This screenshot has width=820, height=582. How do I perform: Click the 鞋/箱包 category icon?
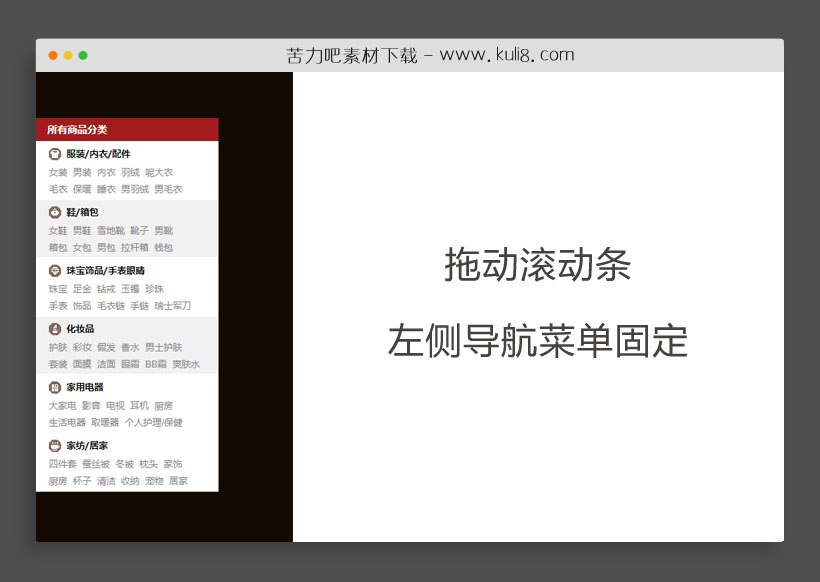pyautogui.click(x=55, y=213)
